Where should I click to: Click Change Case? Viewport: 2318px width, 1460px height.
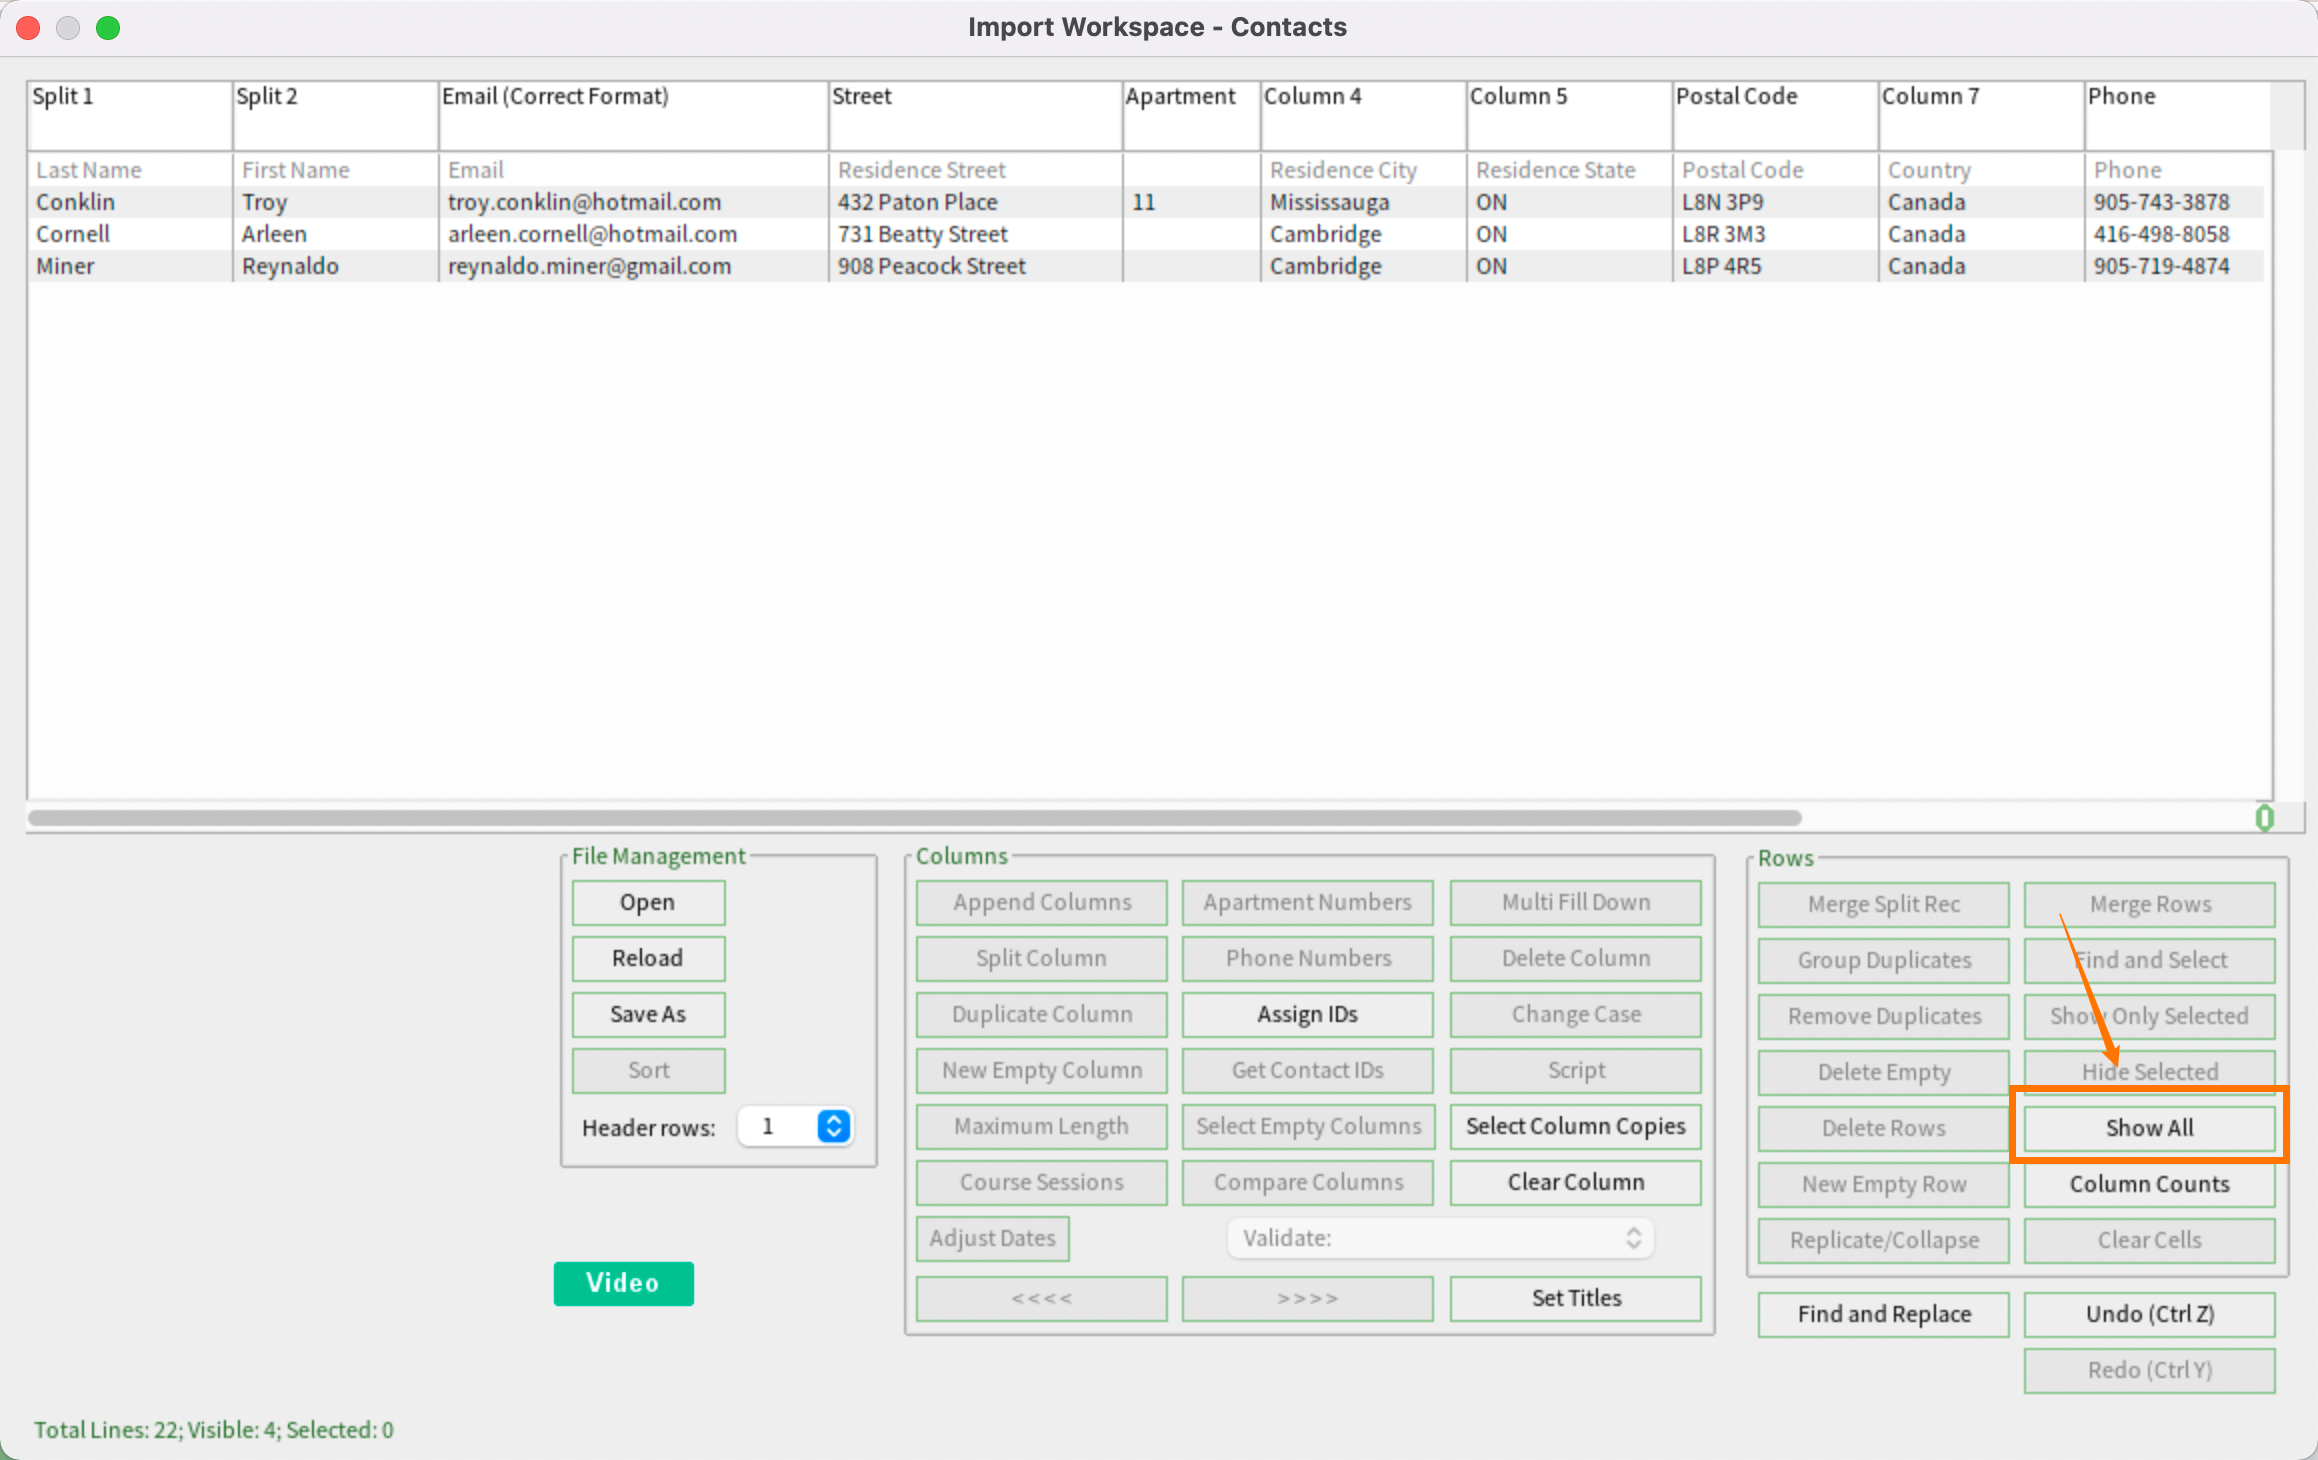(1576, 1015)
